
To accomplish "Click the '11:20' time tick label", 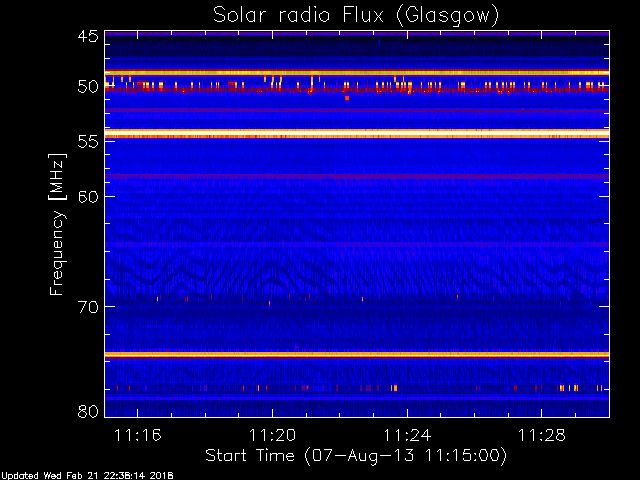I will (272, 436).
